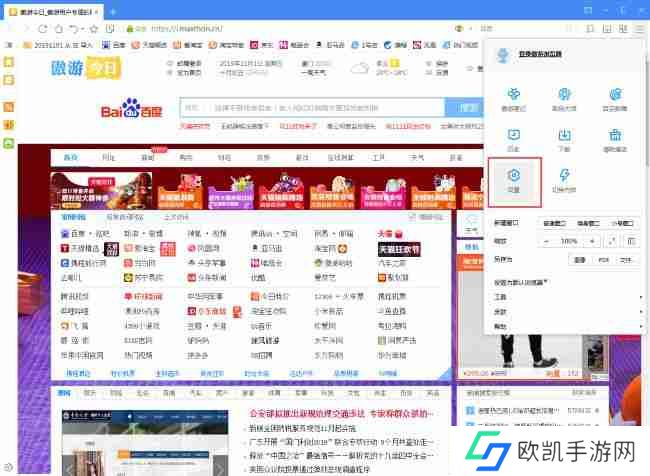Click the orange icon in left sidebar
The image size is (650, 476).
pyautogui.click(x=8, y=107)
